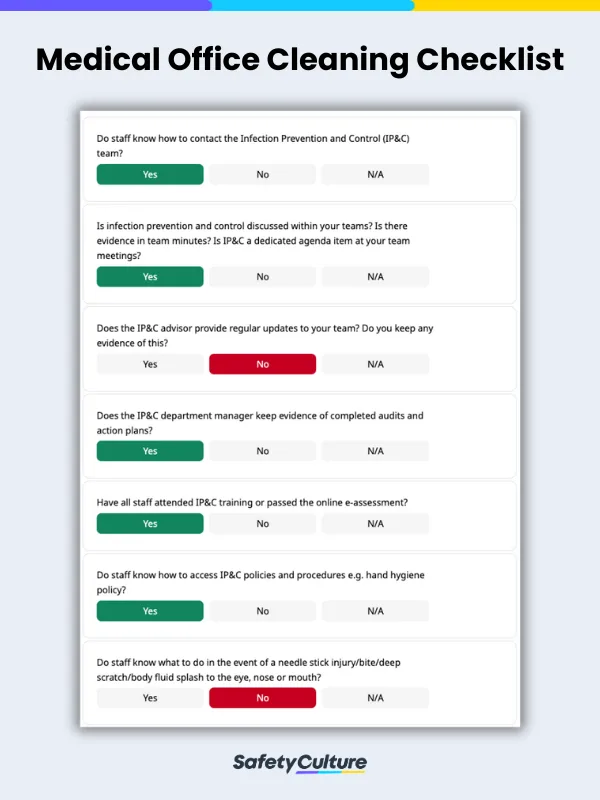The width and height of the screenshot is (600, 800).
Task: Mark N/A for IP&C training question
Action: [x=375, y=523]
